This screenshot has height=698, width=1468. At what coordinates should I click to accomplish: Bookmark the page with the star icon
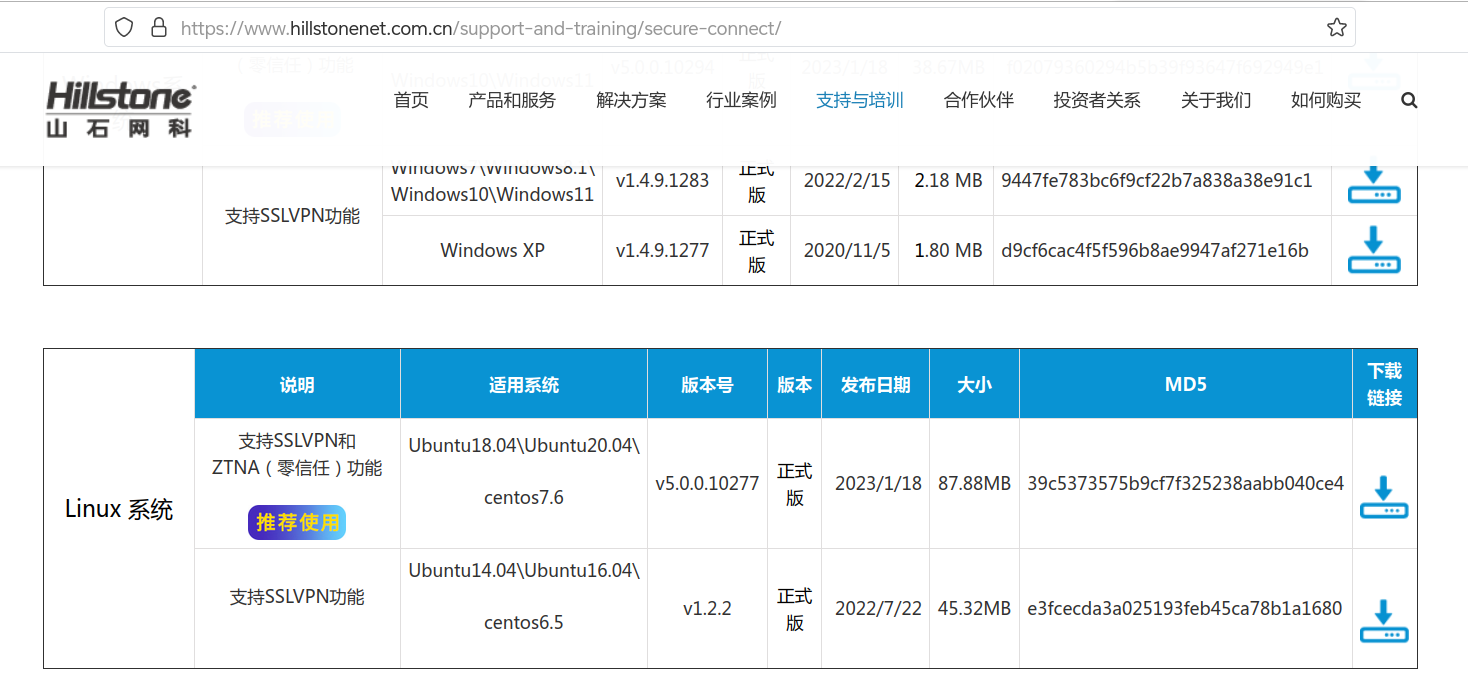click(1337, 27)
